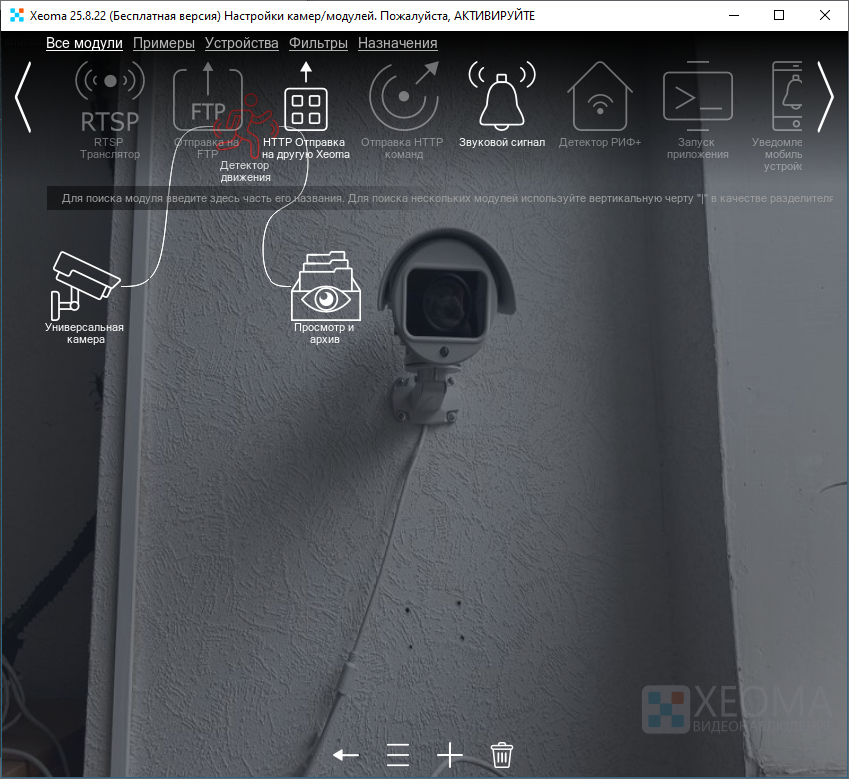Open the Фильтры tab
The width and height of the screenshot is (849, 779).
click(x=318, y=43)
